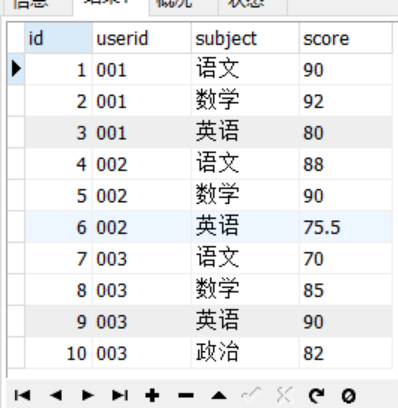Select subject 政治 cell

click(245, 353)
